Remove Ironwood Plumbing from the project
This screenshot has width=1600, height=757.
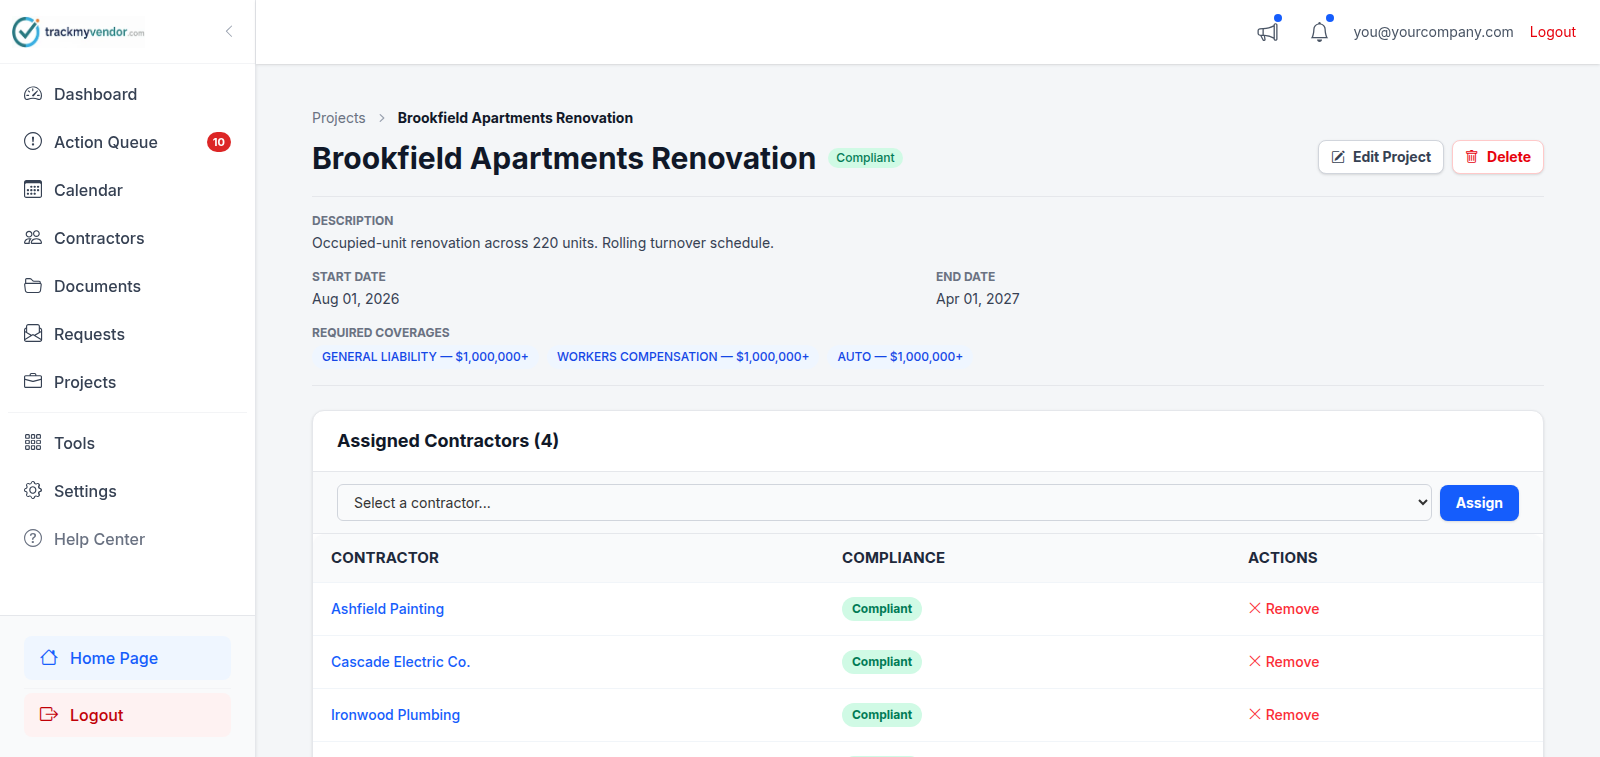pos(1283,715)
